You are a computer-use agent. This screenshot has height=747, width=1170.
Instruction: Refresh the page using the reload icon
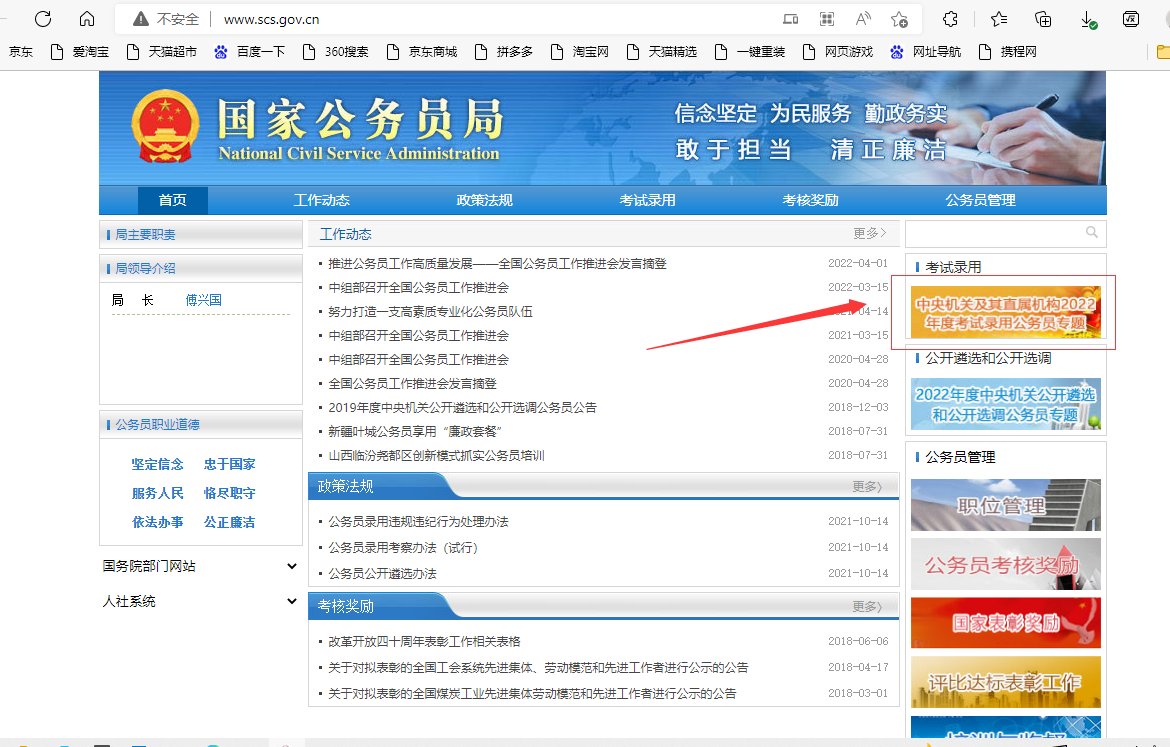coord(42,18)
